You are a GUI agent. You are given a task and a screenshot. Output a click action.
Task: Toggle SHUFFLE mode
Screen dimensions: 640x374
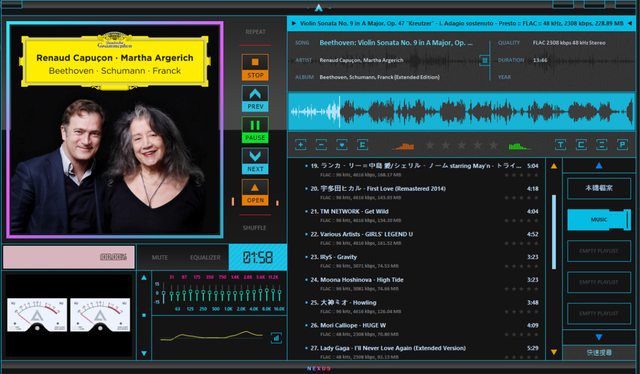point(255,228)
